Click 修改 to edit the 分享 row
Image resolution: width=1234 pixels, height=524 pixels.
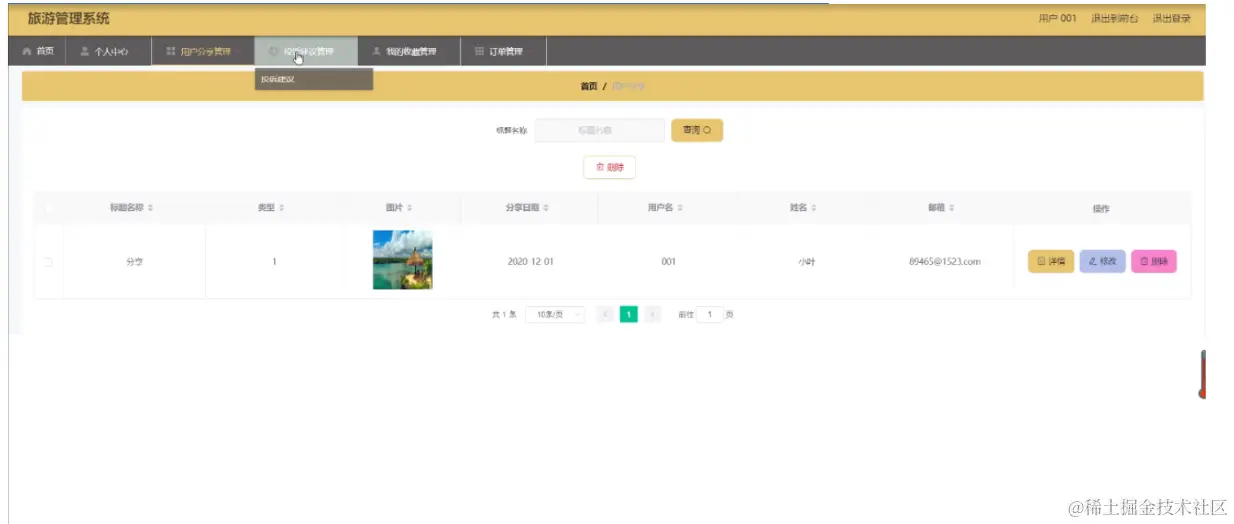[x=1102, y=261]
